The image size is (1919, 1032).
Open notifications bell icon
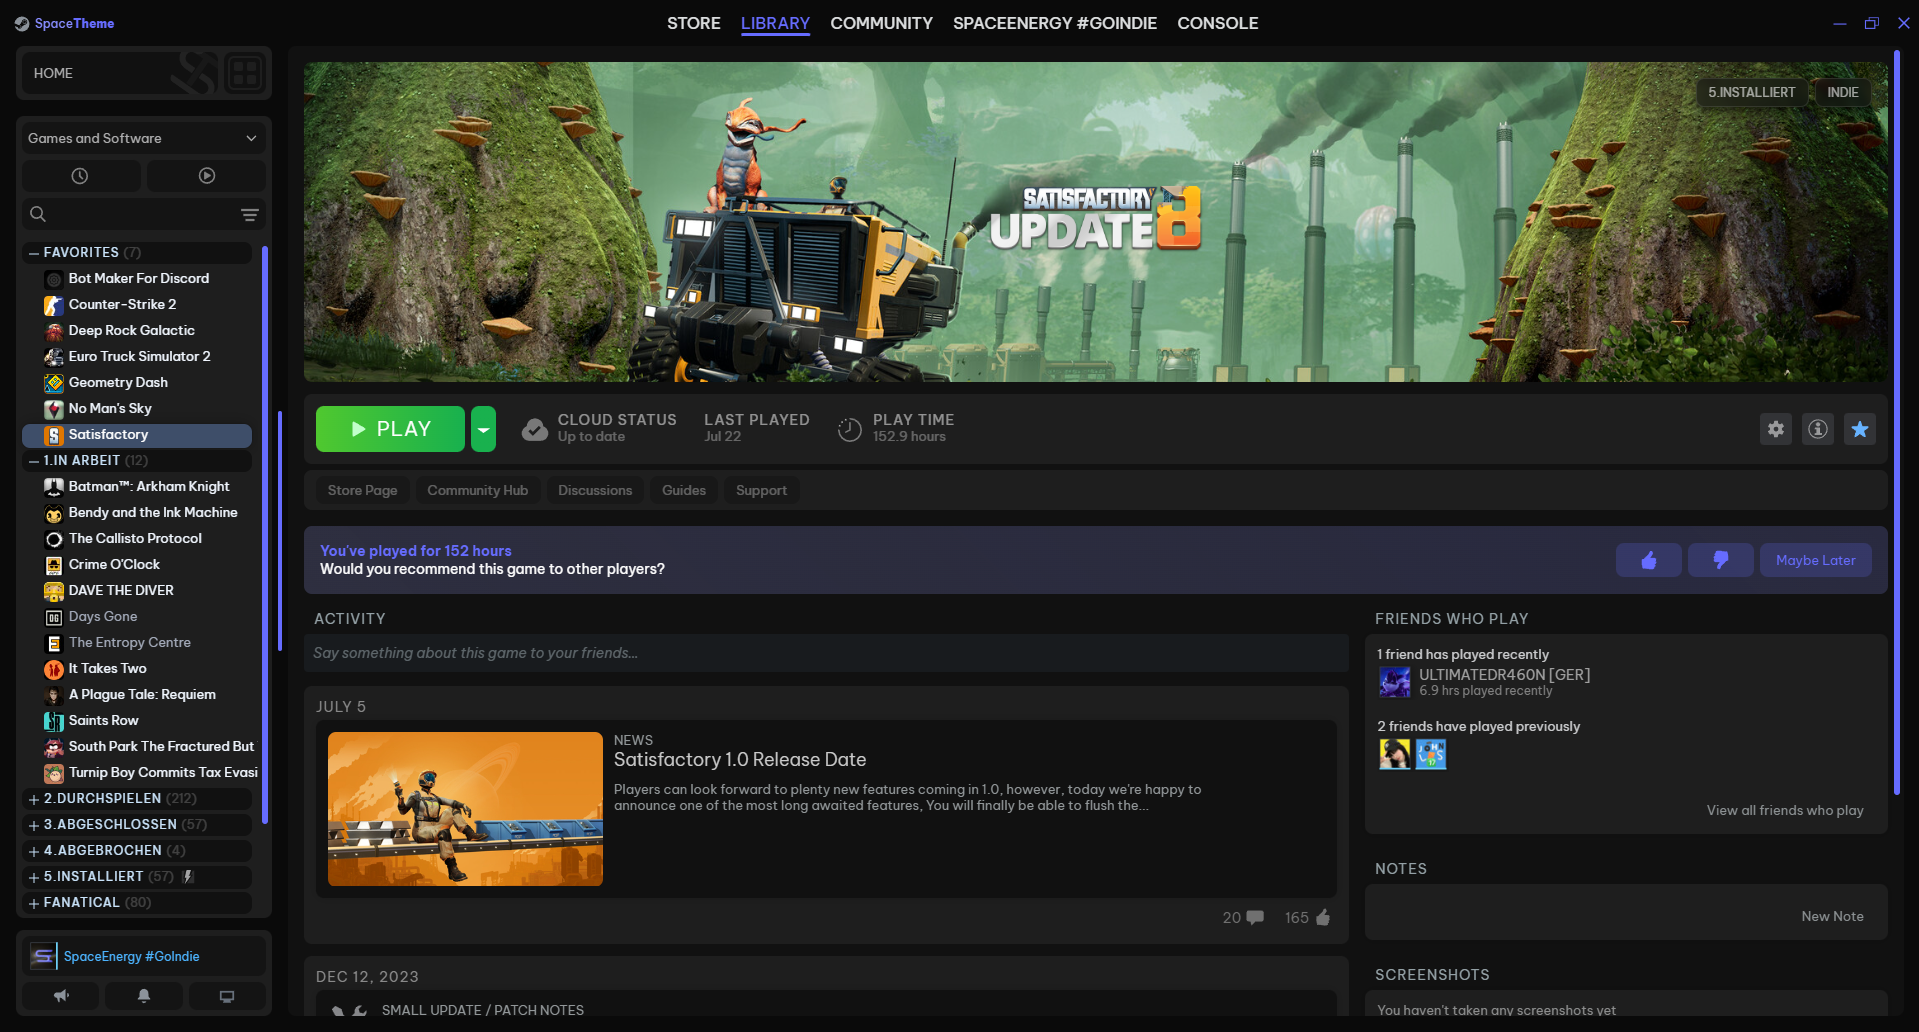144,996
